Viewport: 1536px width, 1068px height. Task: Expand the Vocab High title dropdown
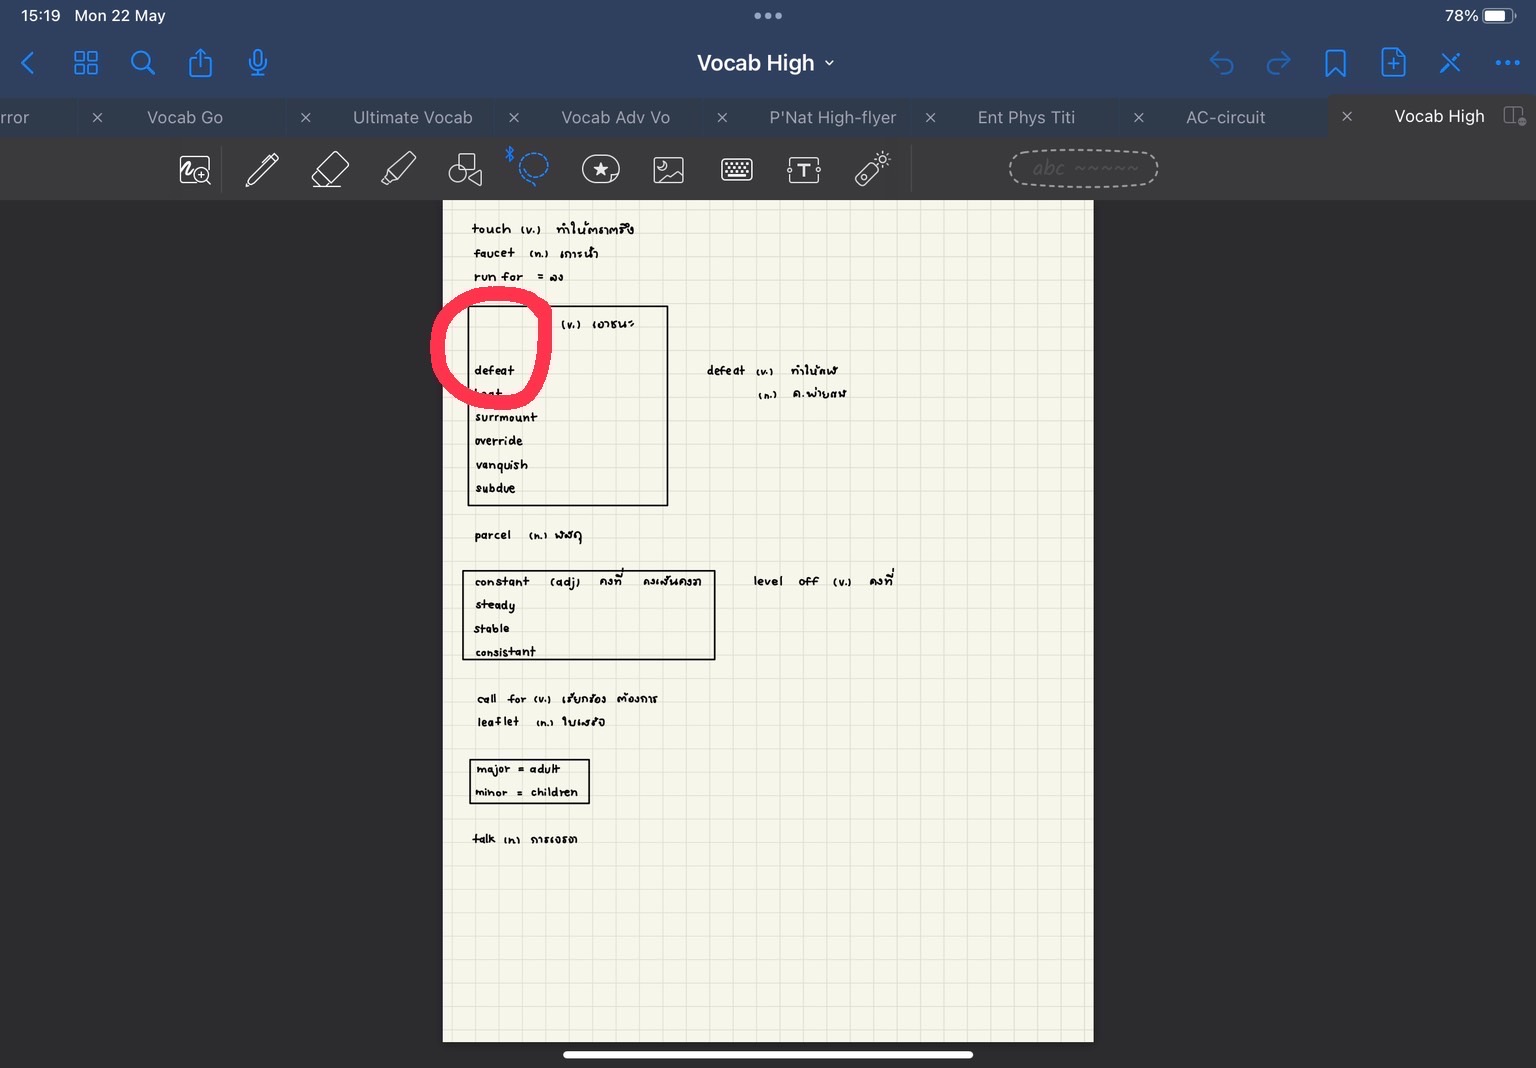[x=766, y=63]
